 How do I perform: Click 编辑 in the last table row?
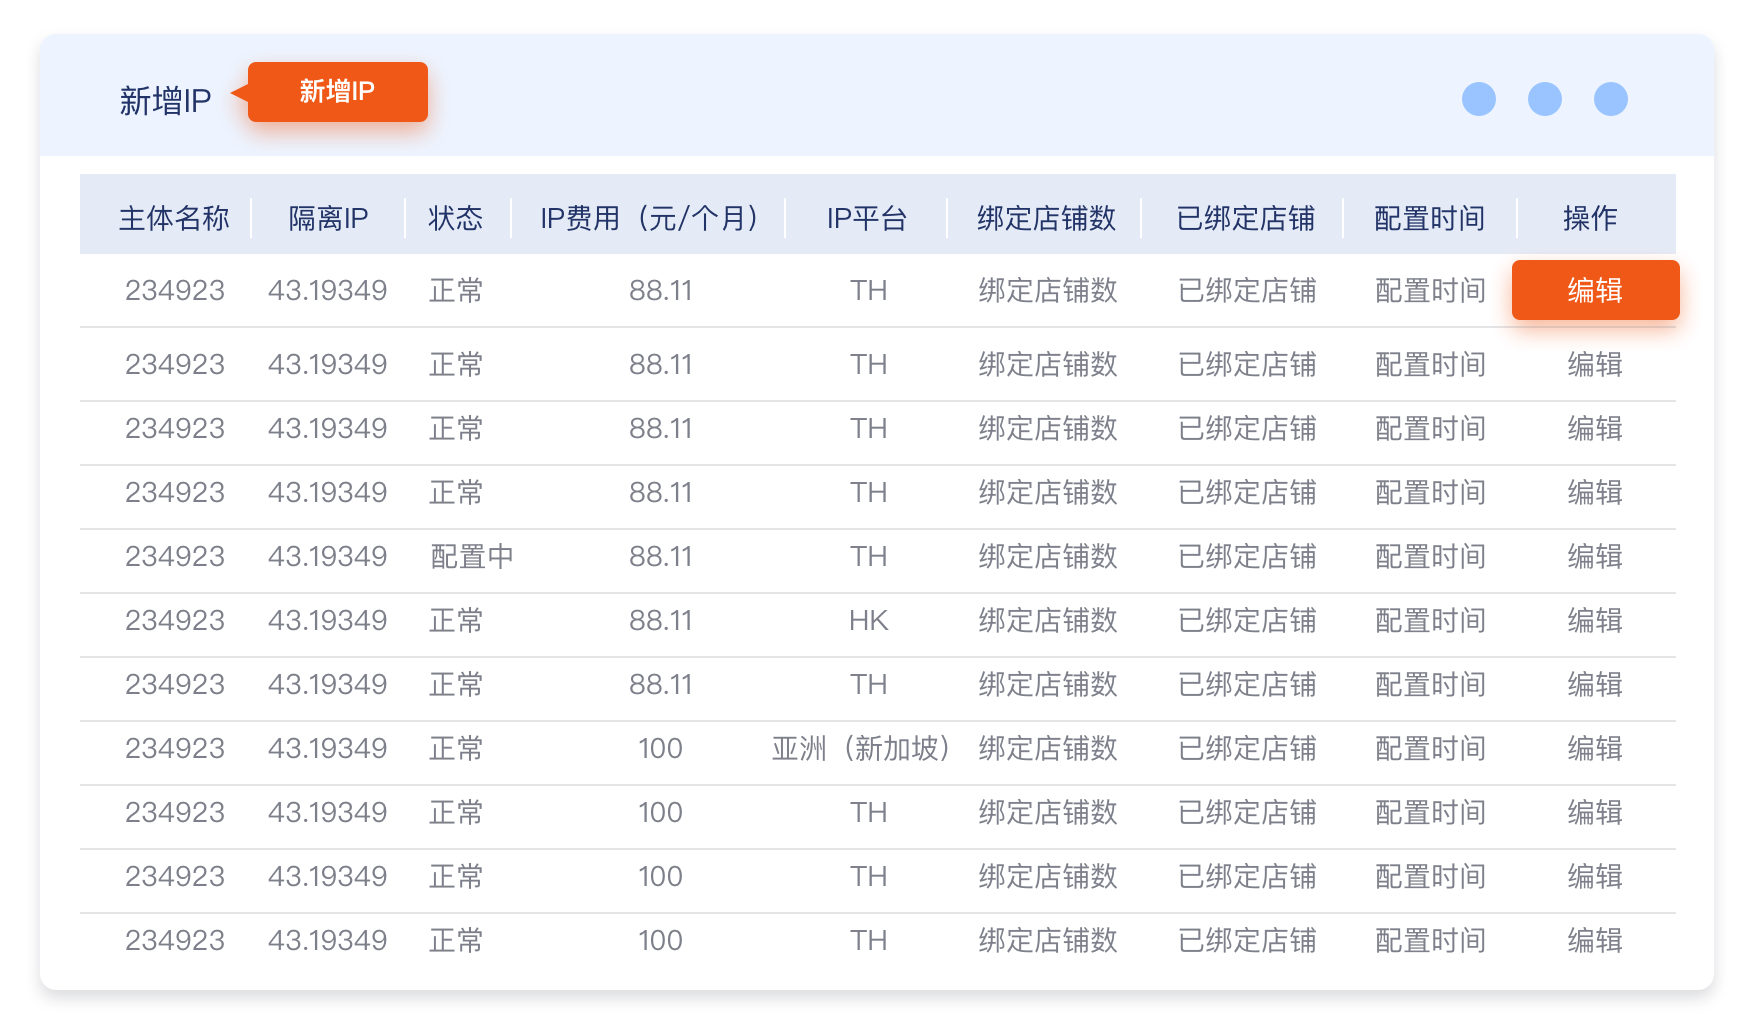tap(1595, 940)
